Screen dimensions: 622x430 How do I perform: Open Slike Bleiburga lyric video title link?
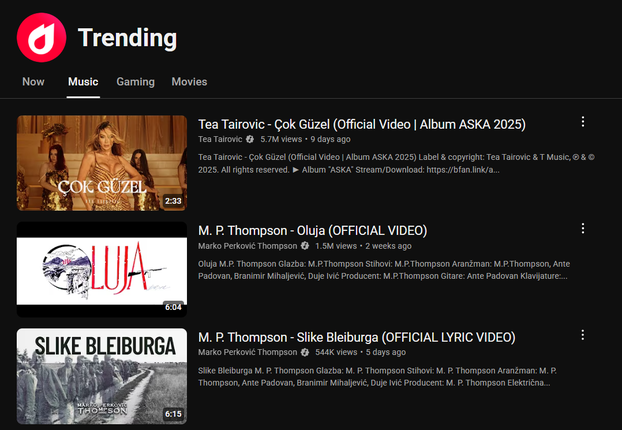357,338
